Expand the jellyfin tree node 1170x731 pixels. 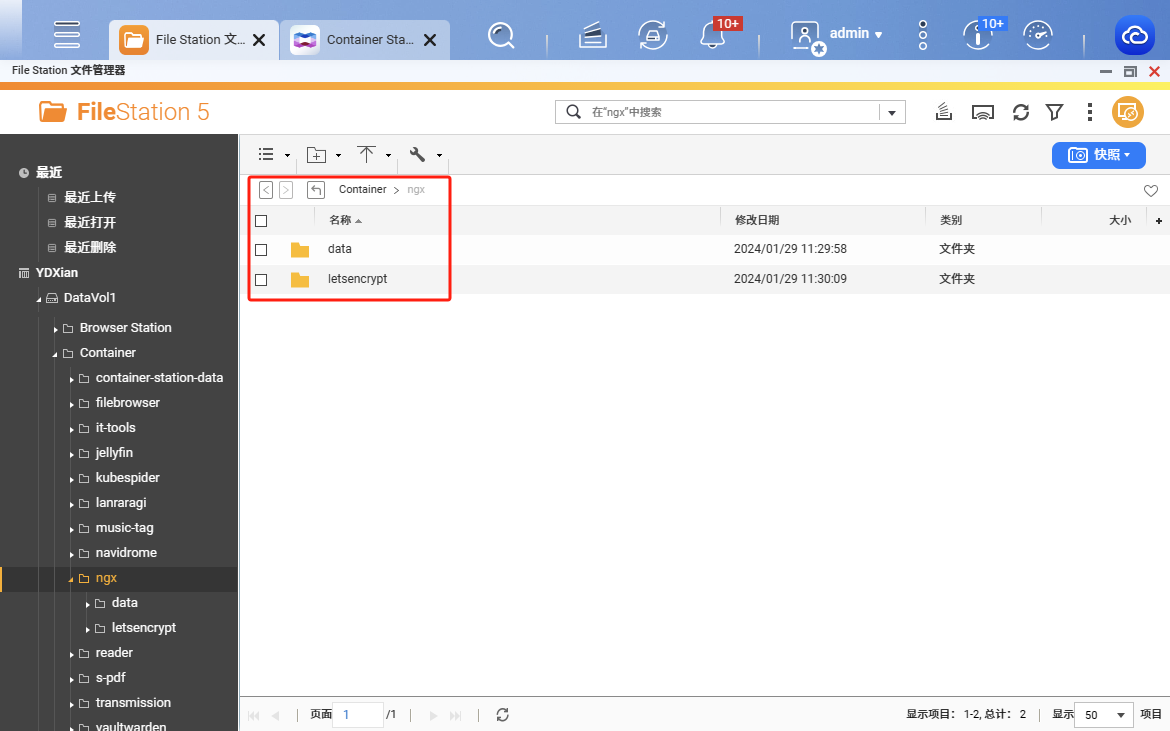point(72,454)
